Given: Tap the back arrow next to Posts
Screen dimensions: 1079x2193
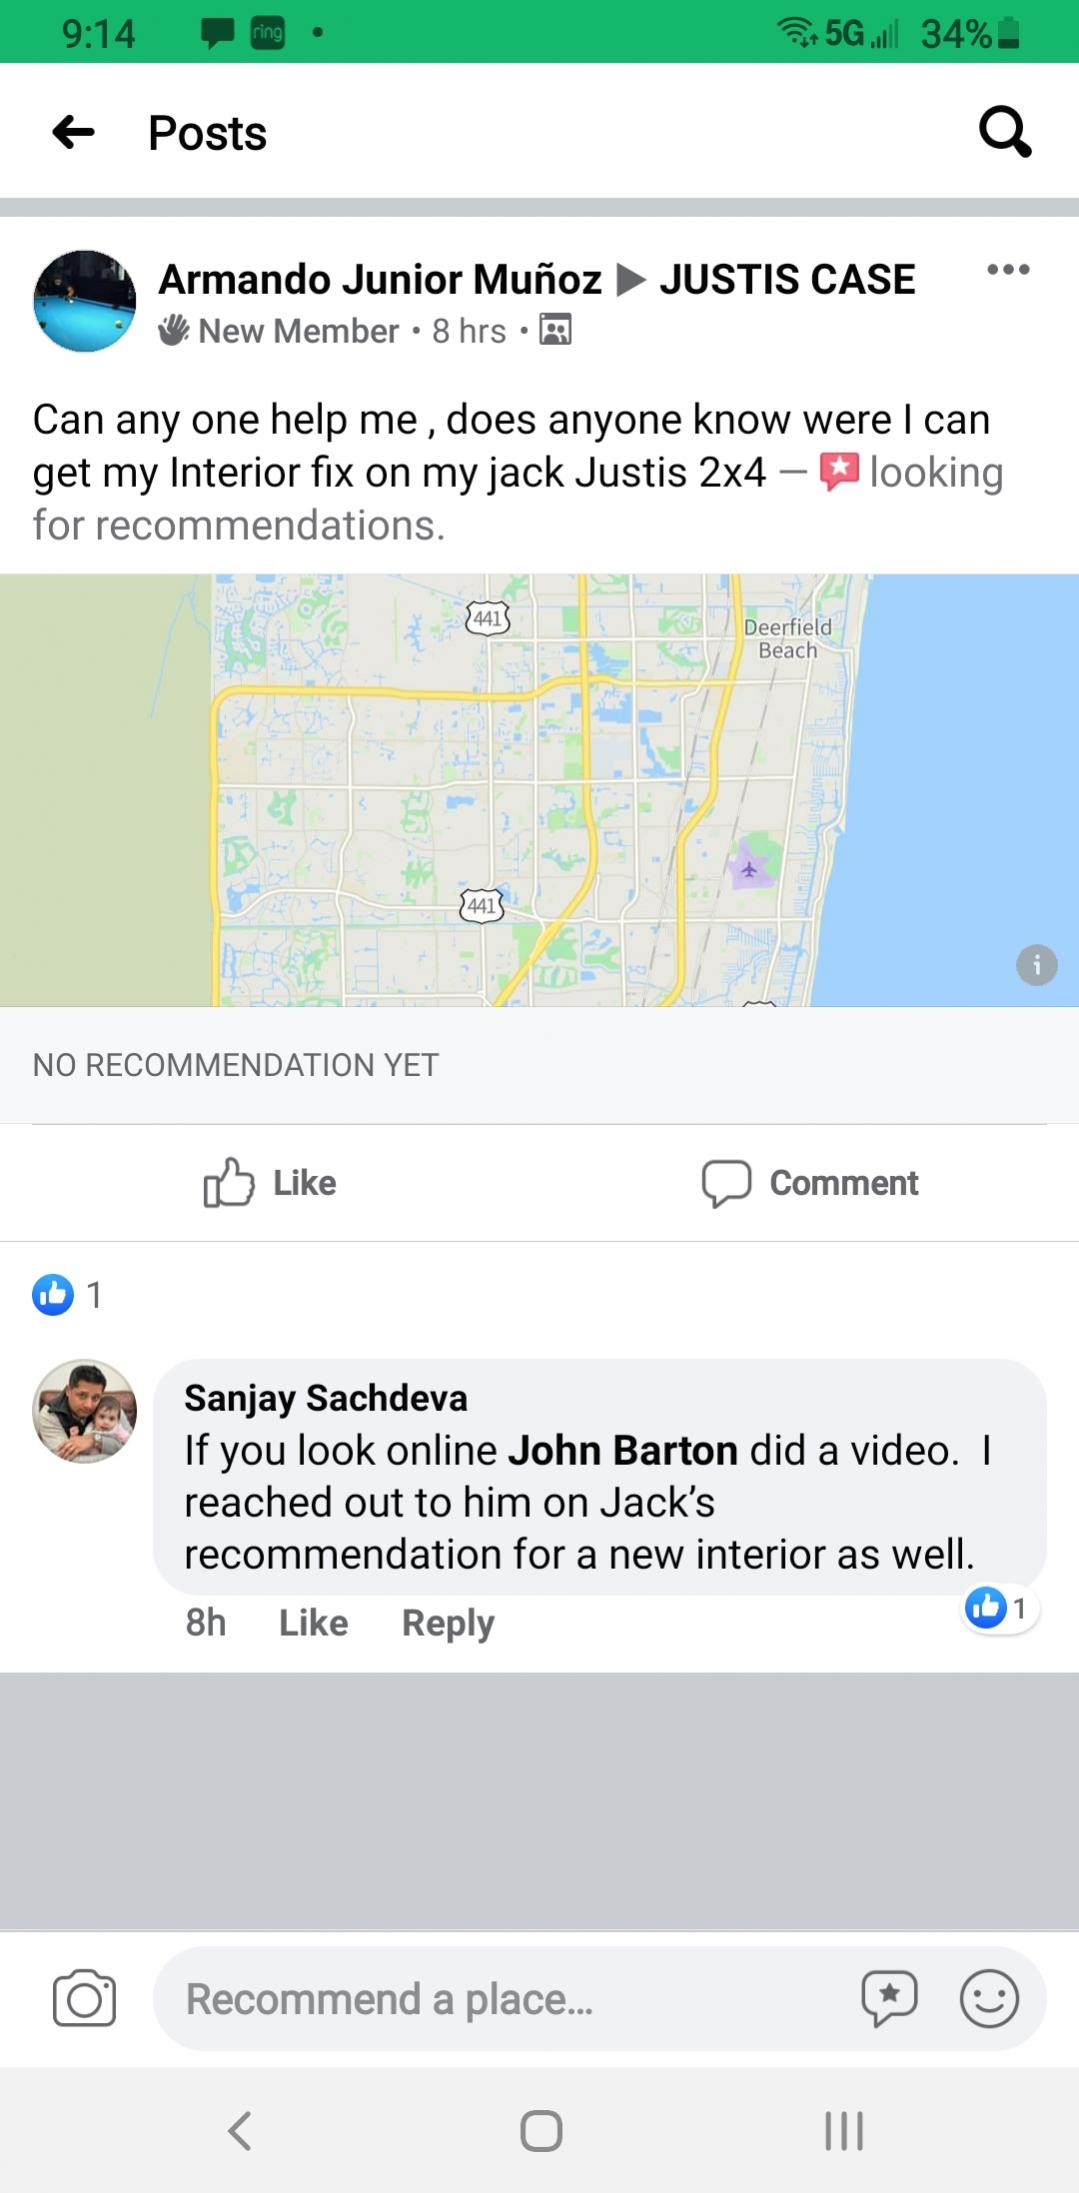Looking at the screenshot, I should click(73, 132).
